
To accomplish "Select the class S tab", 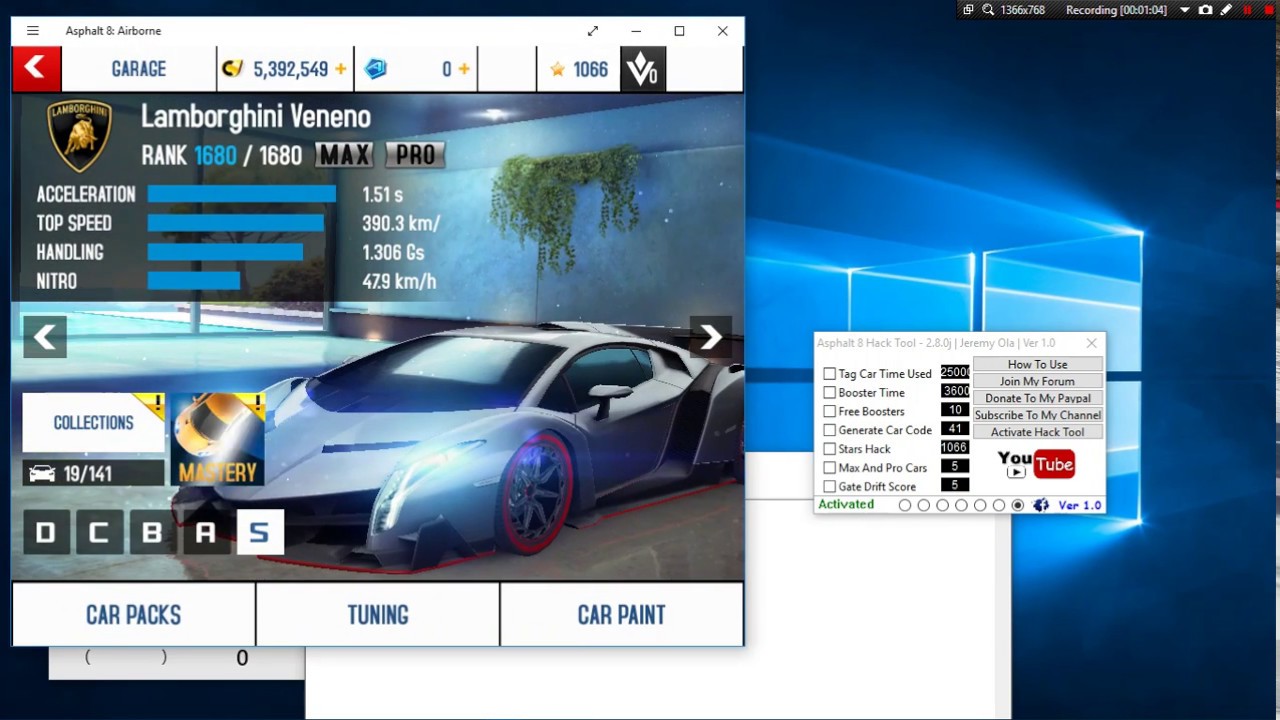I will (x=259, y=532).
